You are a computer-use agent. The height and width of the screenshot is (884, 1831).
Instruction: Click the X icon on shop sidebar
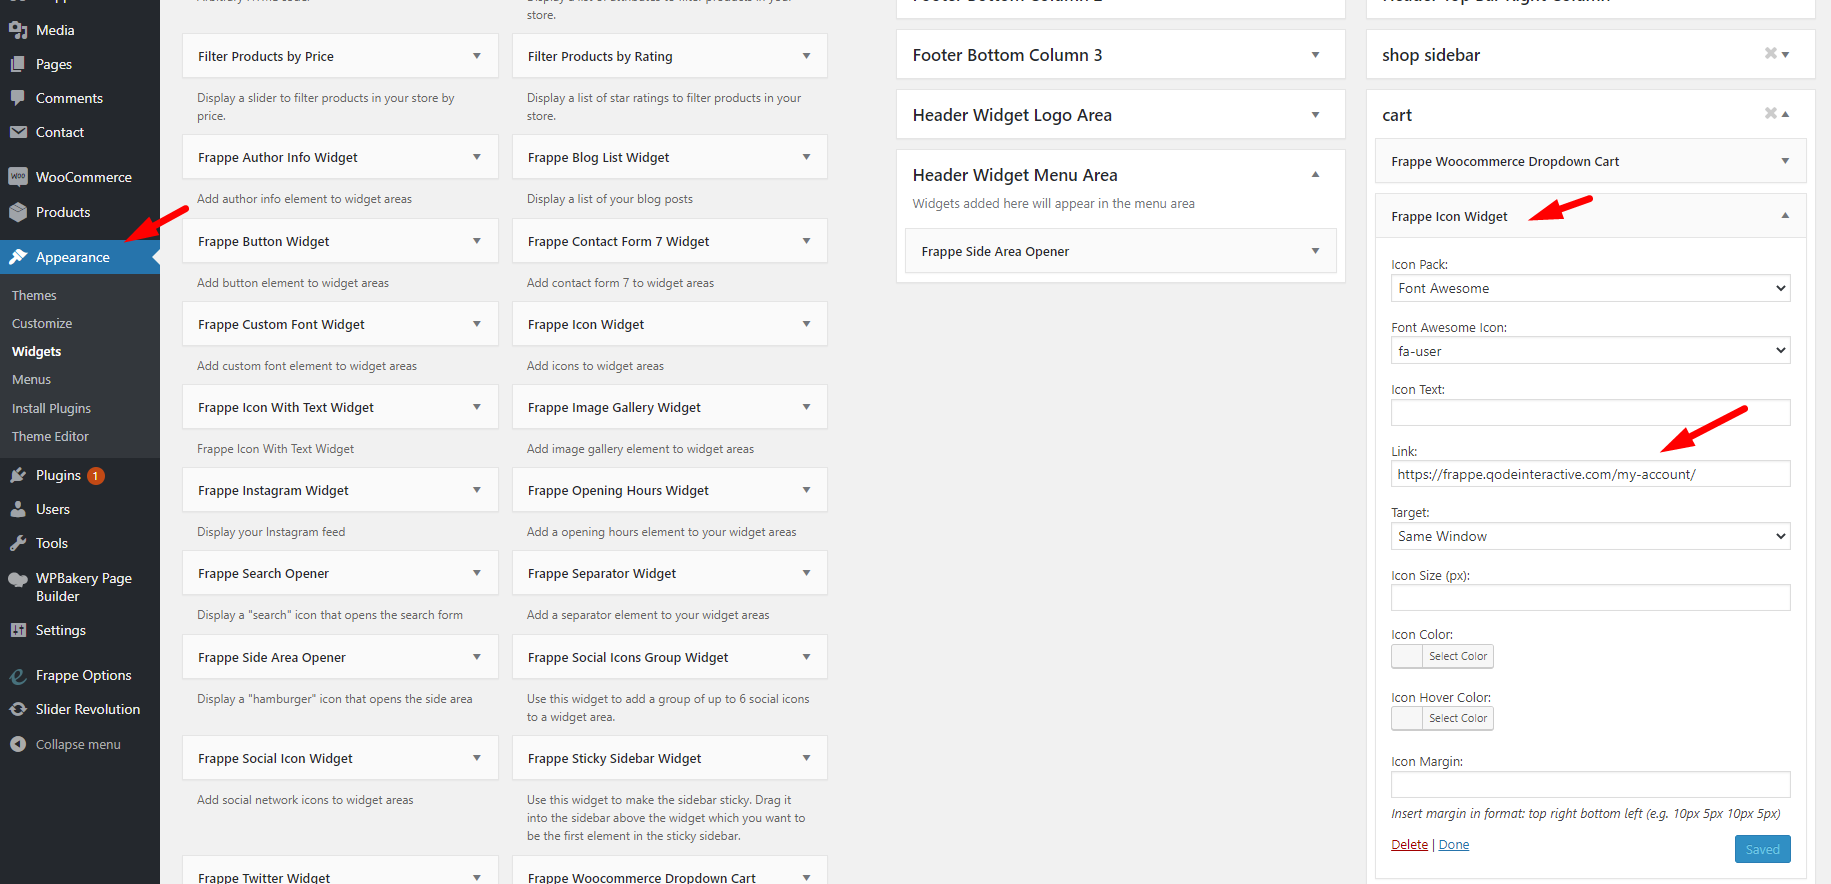1770,54
